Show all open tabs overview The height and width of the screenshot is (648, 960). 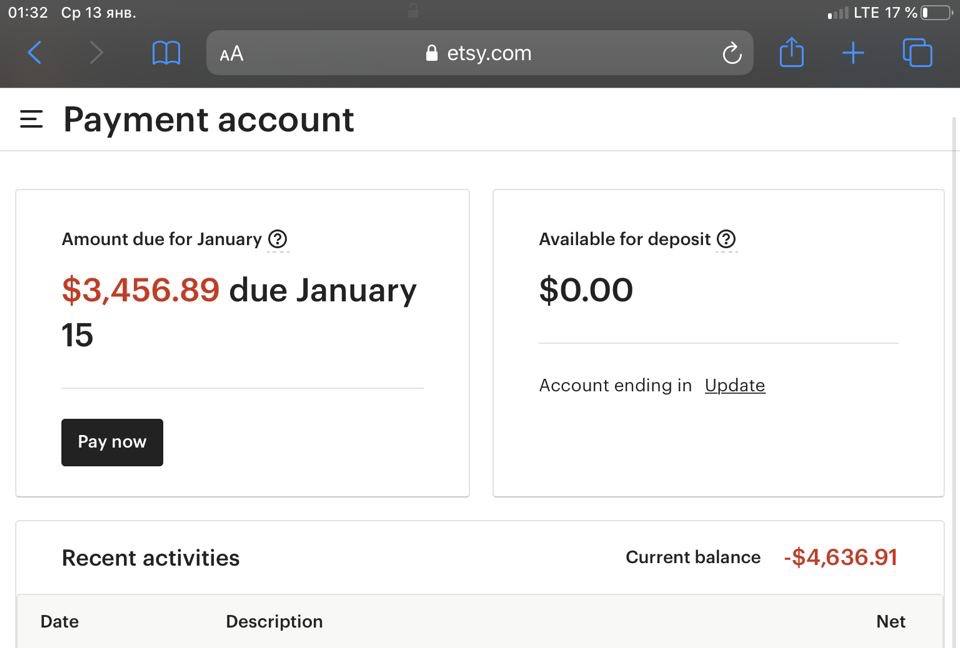pyautogui.click(x=918, y=53)
